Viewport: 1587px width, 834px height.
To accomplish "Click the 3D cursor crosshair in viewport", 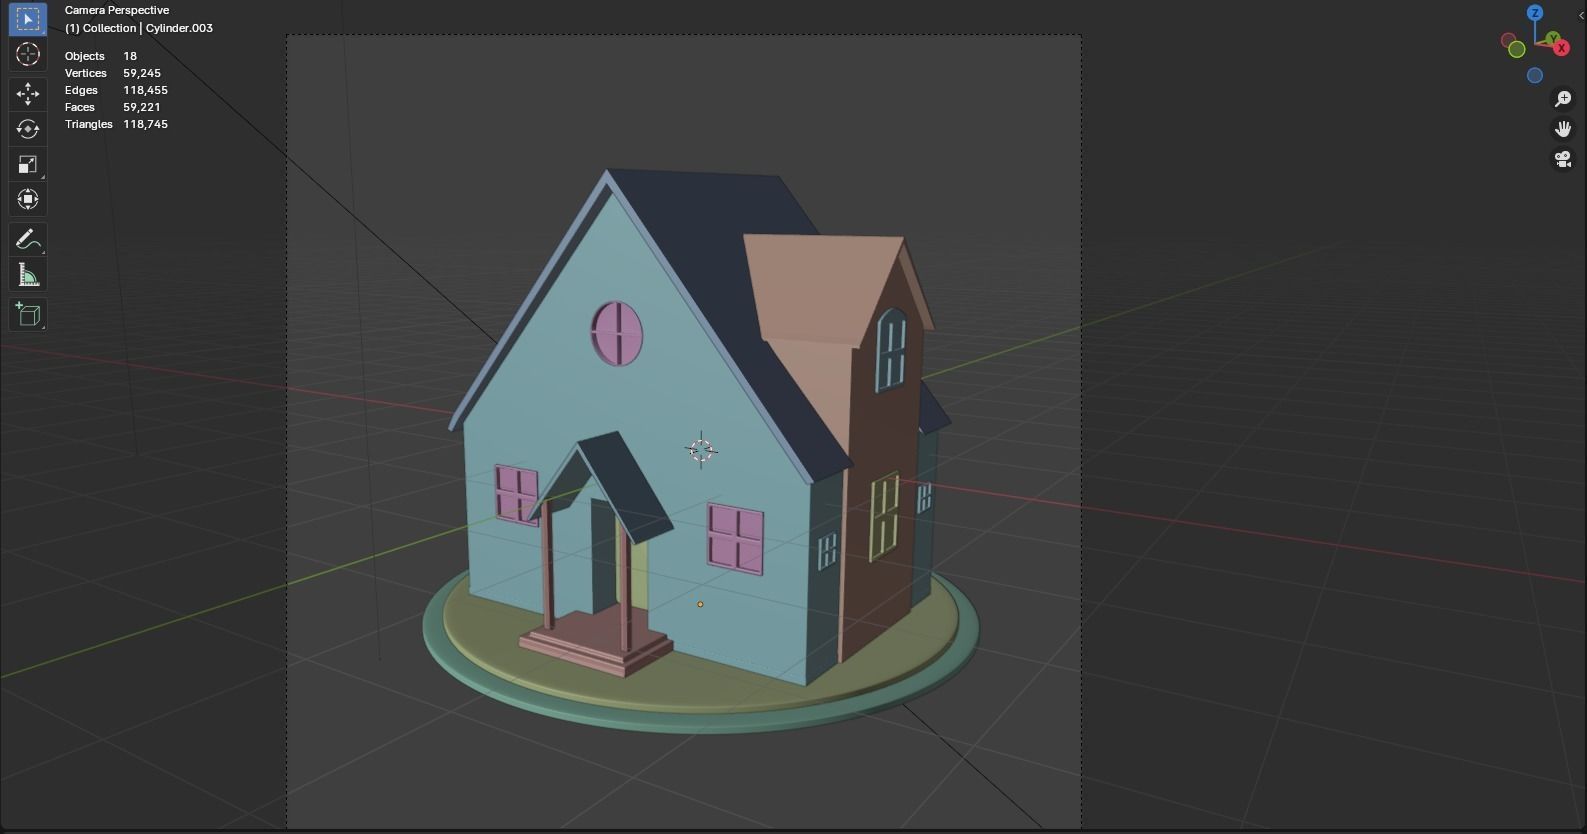I will tap(701, 450).
